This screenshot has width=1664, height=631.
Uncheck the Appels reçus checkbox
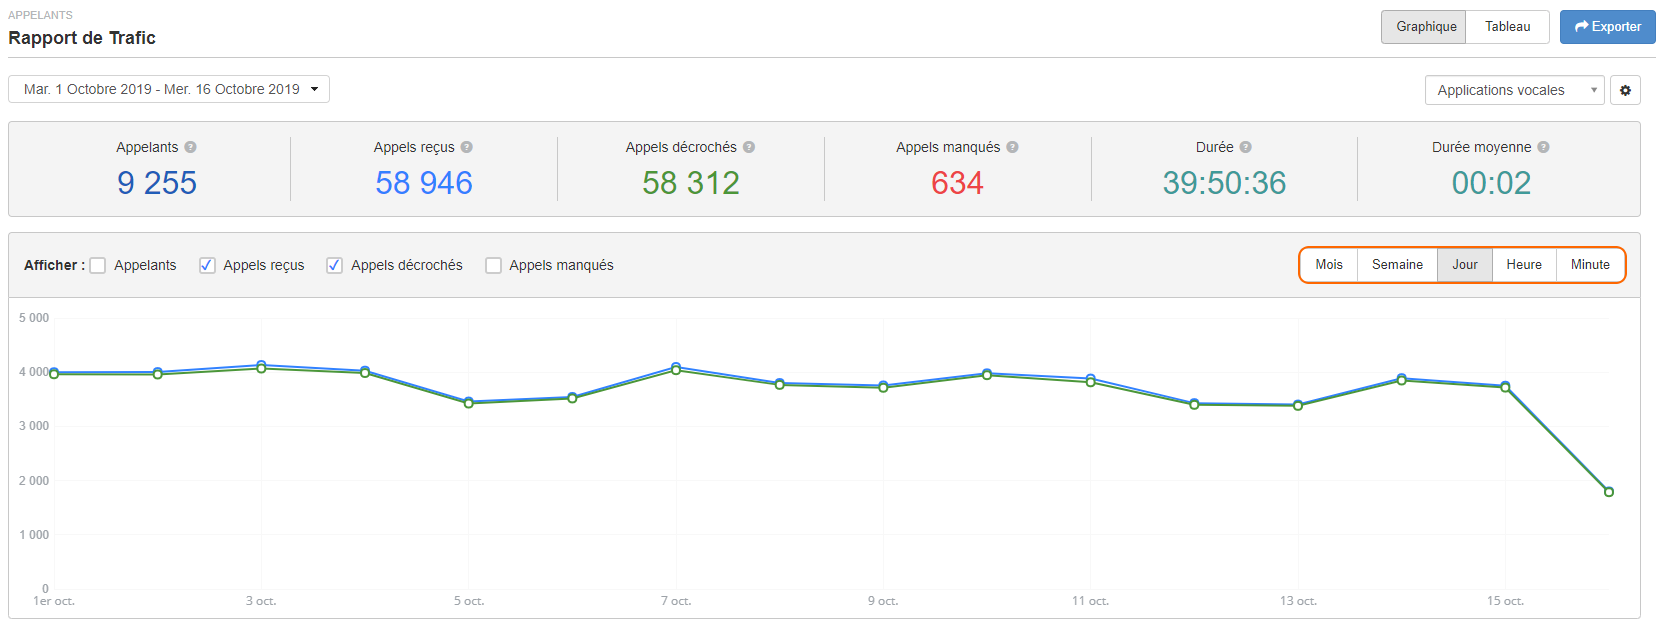[207, 265]
